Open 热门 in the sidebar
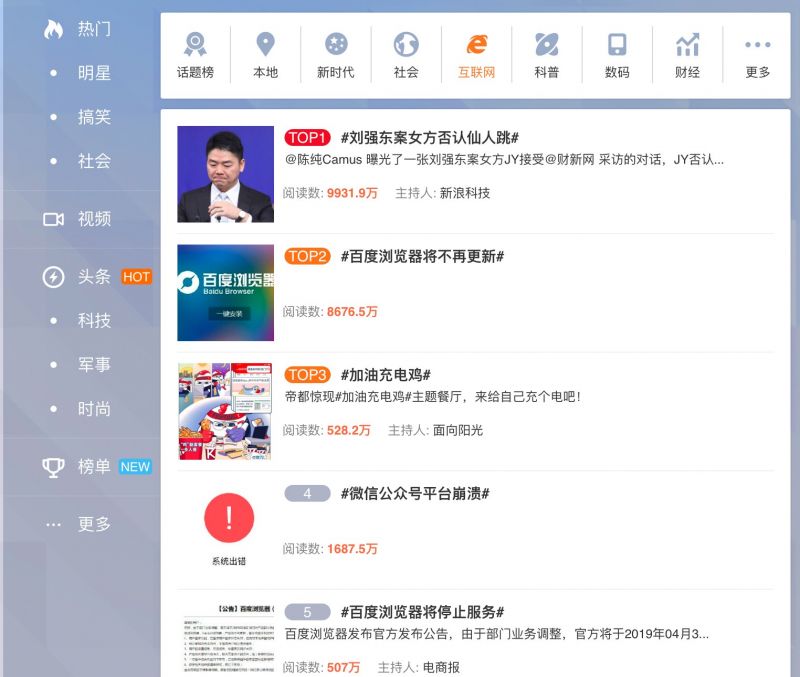Screen dimensions: 800x677 (94, 29)
